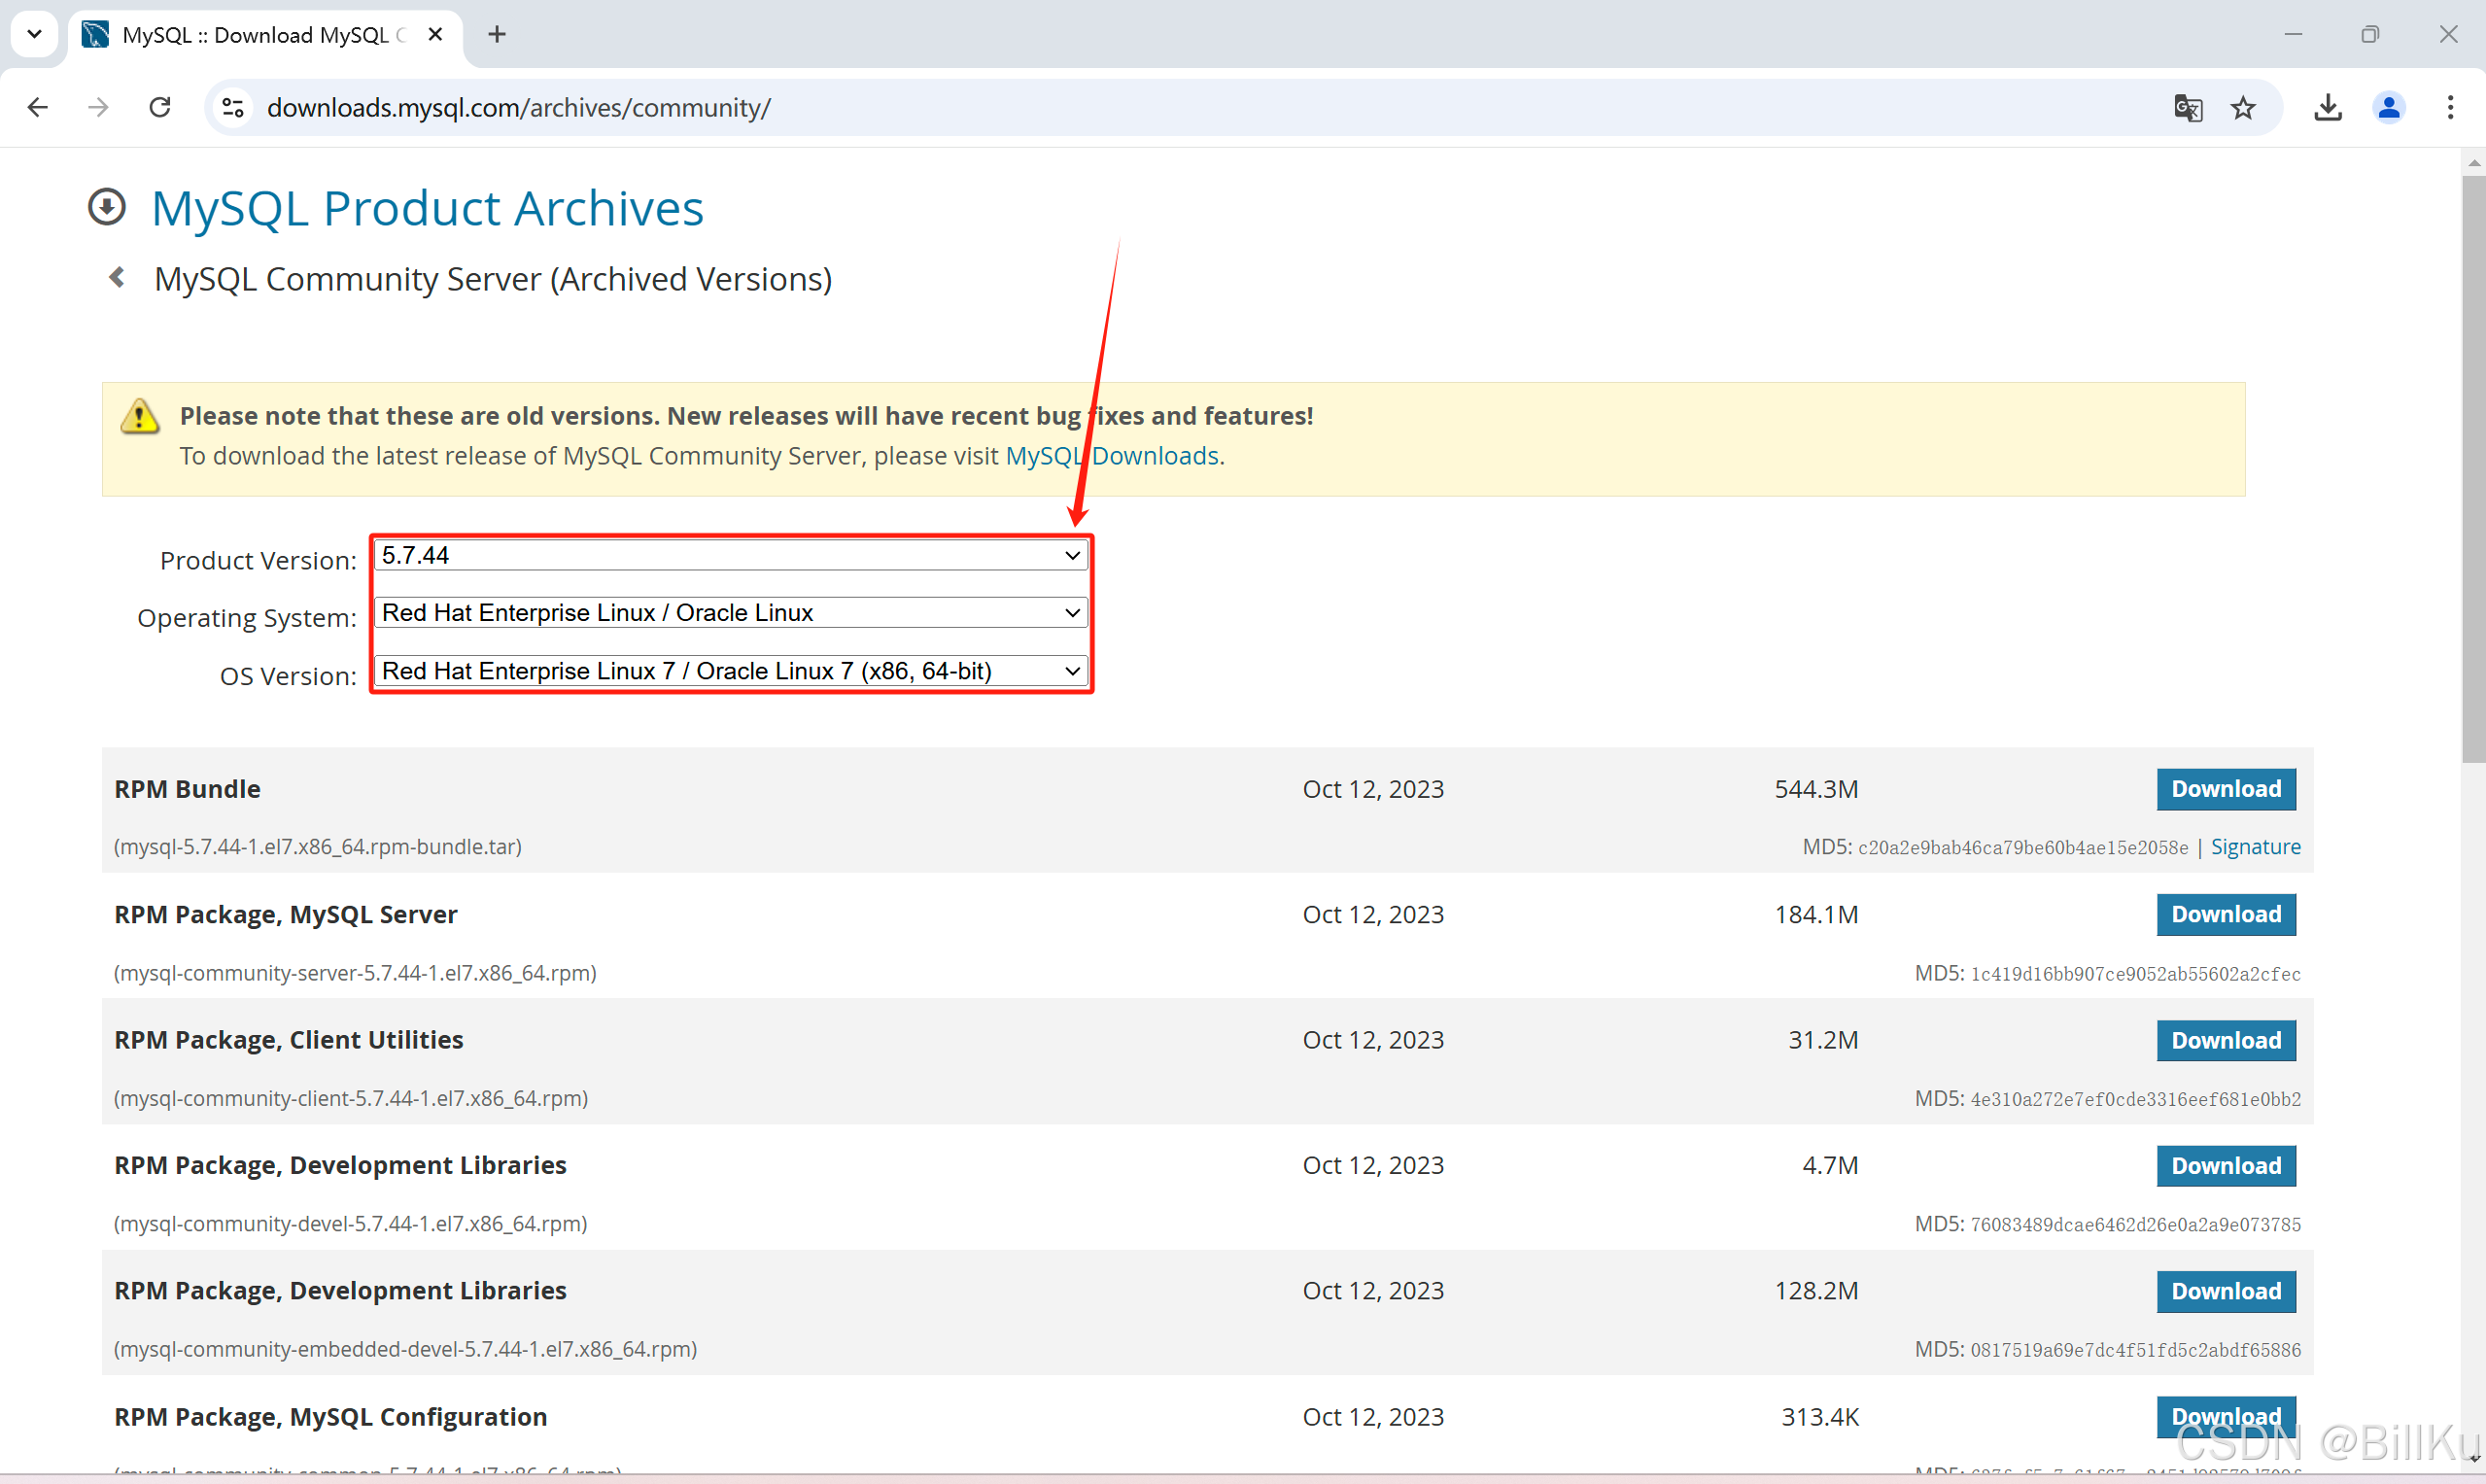Open the Product Version 5.7.44 dropdown

732,555
